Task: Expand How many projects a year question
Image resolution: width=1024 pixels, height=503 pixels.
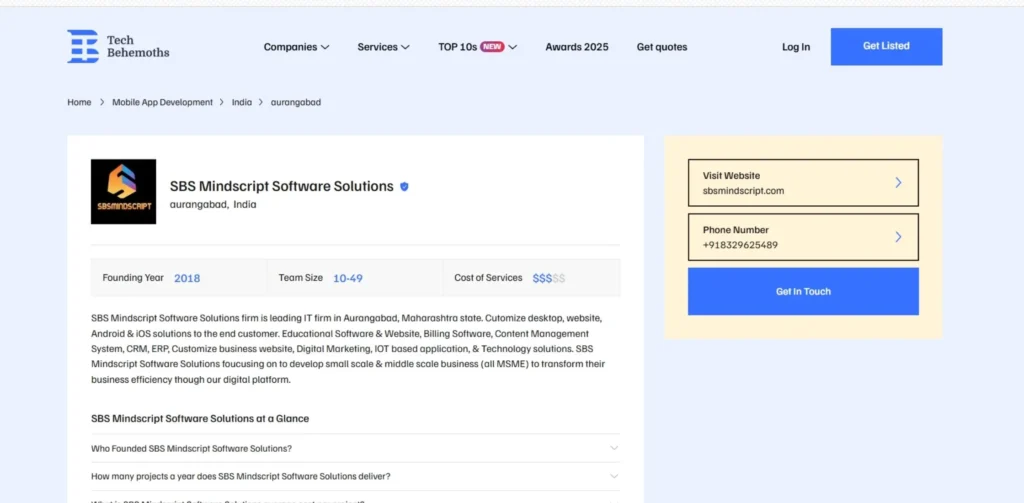Action: [x=355, y=476]
